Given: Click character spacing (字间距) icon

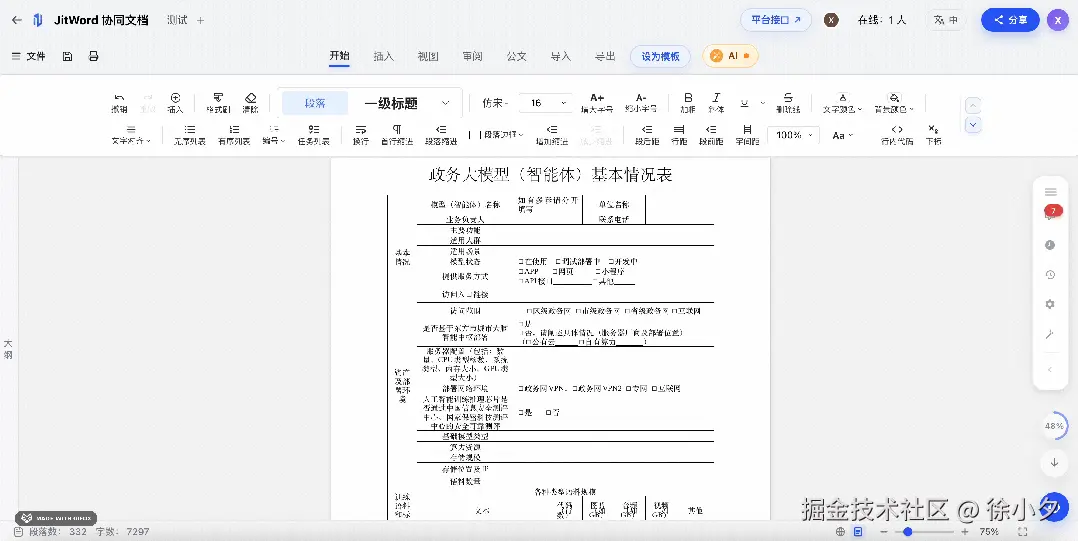Looking at the screenshot, I should (x=747, y=135).
